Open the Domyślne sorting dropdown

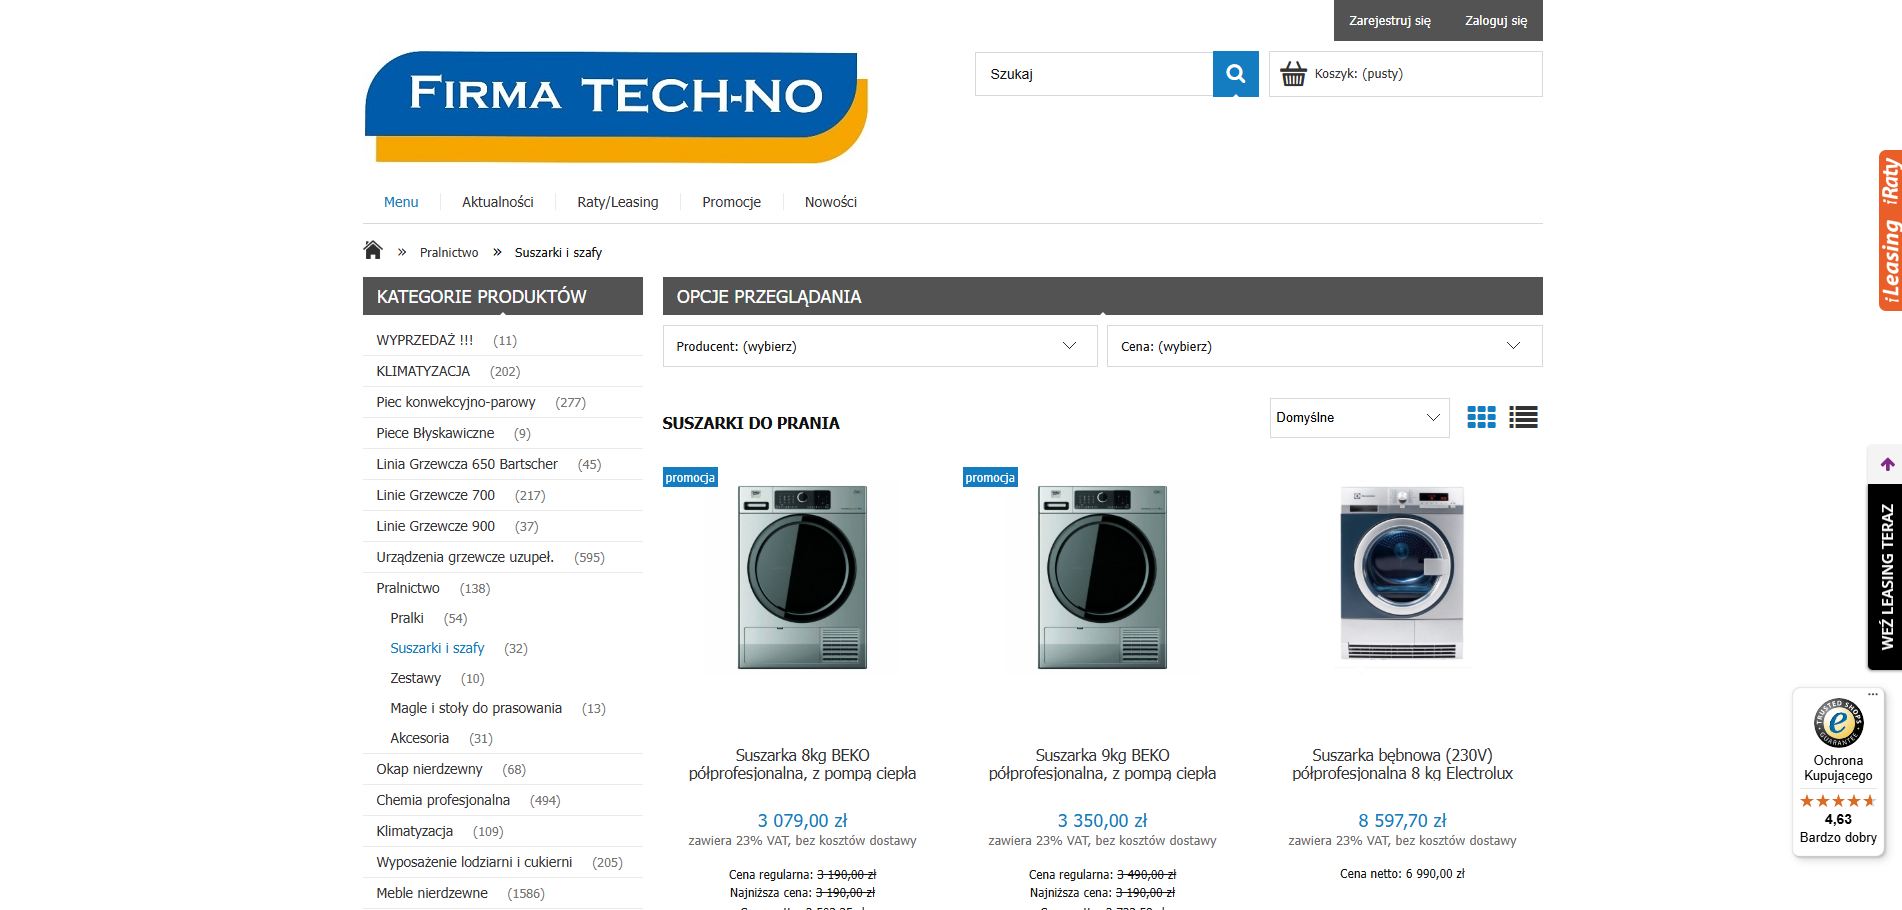1359,417
